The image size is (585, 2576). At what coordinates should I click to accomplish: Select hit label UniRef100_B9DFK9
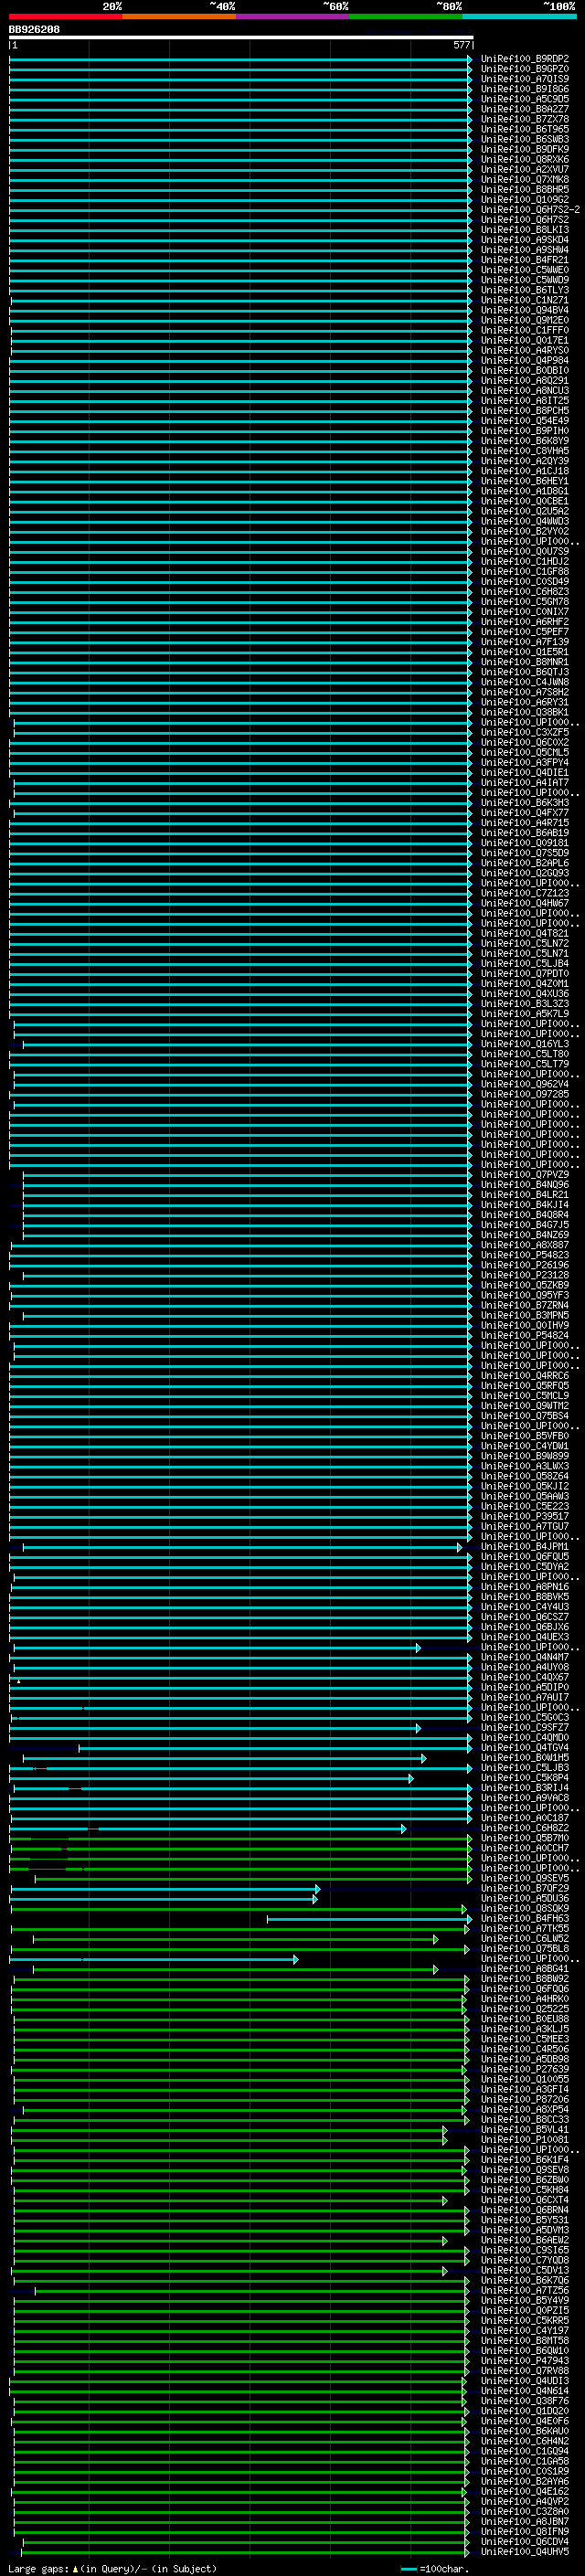tap(524, 149)
